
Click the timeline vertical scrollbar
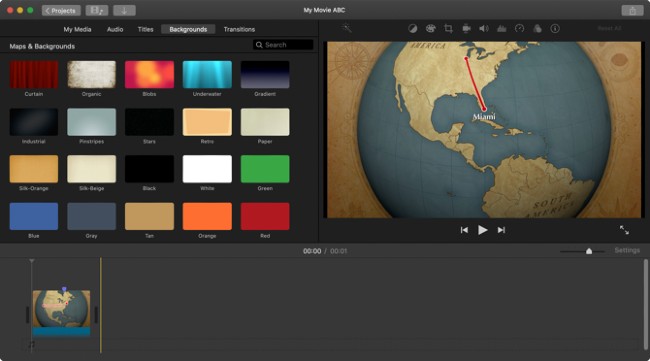point(645,305)
